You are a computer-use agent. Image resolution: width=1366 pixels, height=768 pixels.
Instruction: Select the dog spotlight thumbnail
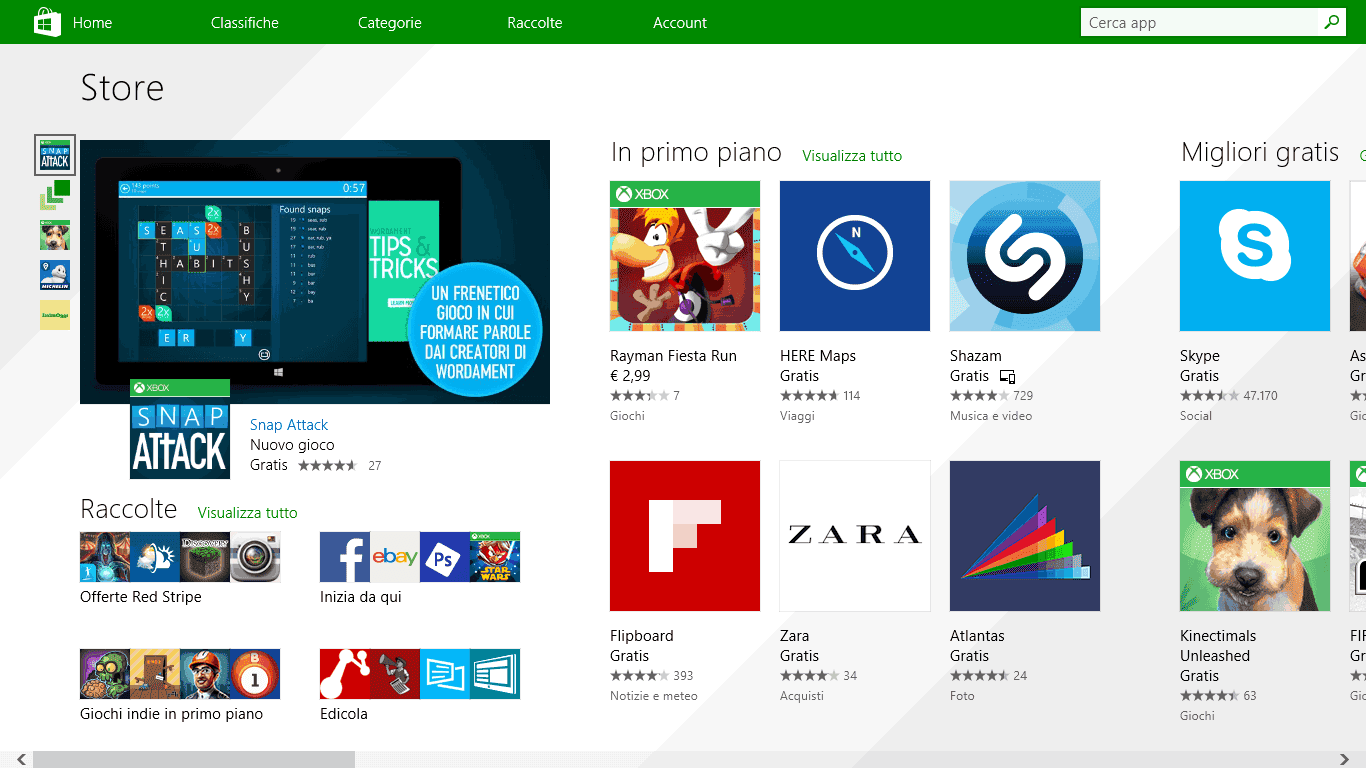[55, 235]
